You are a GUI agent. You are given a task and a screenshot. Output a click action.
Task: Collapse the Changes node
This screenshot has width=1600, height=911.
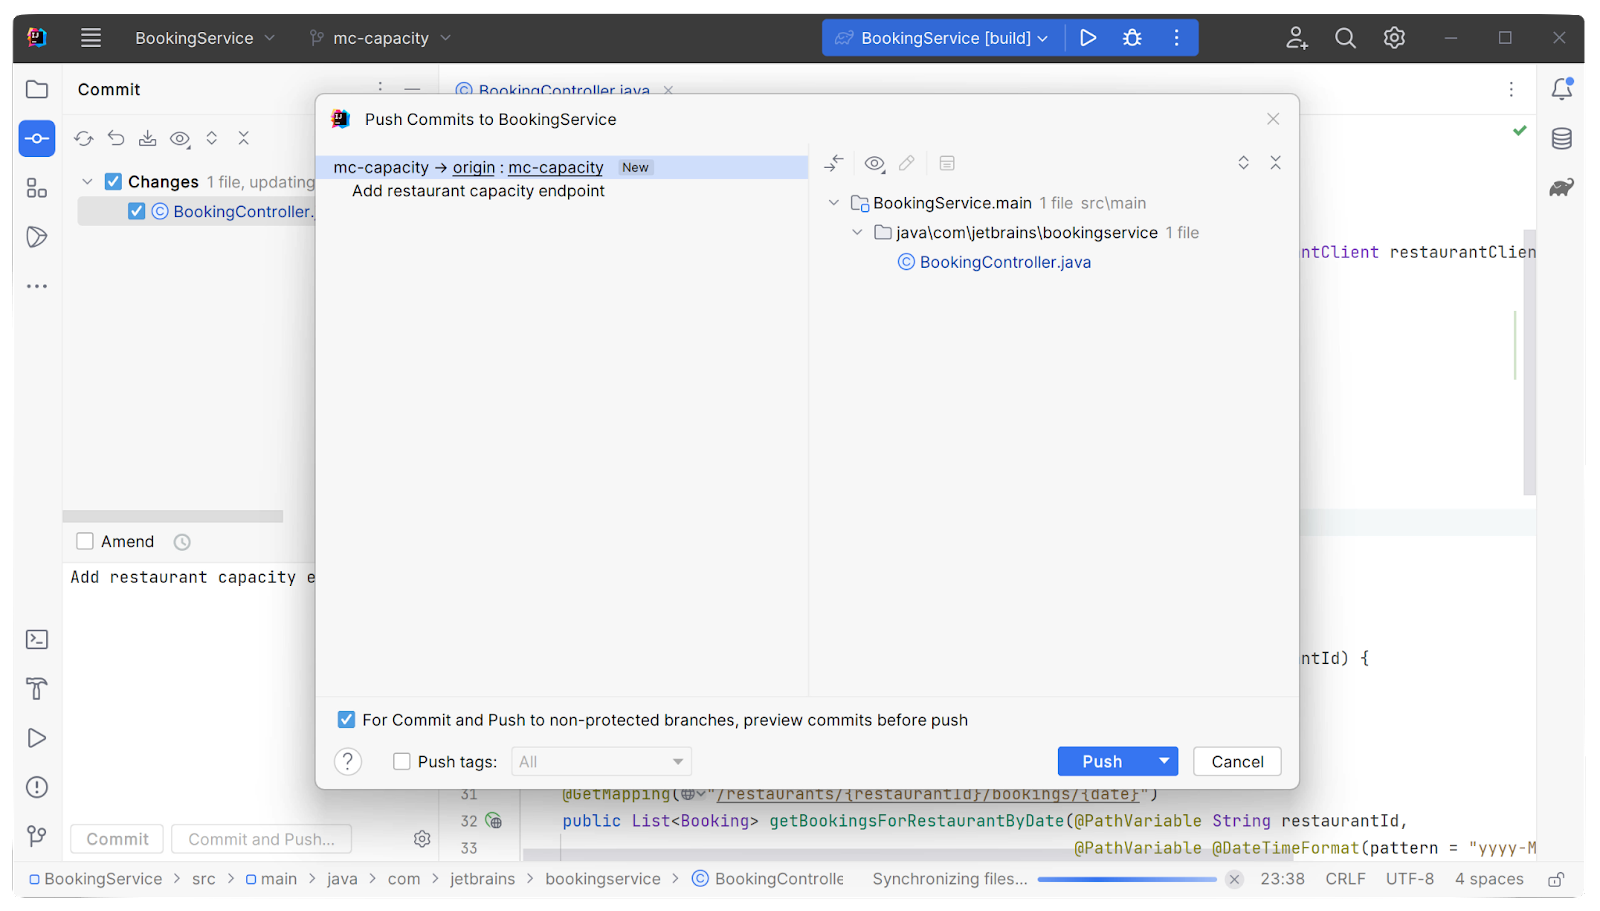[88, 182]
